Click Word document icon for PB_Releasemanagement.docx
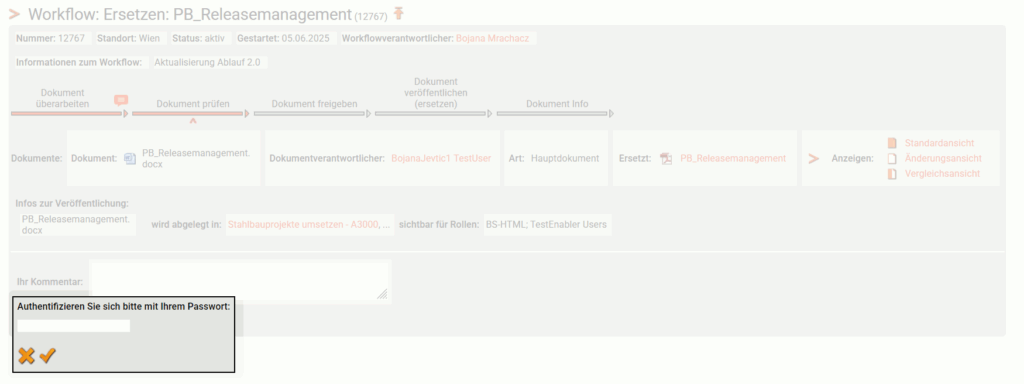1024x384 pixels. 130,159
